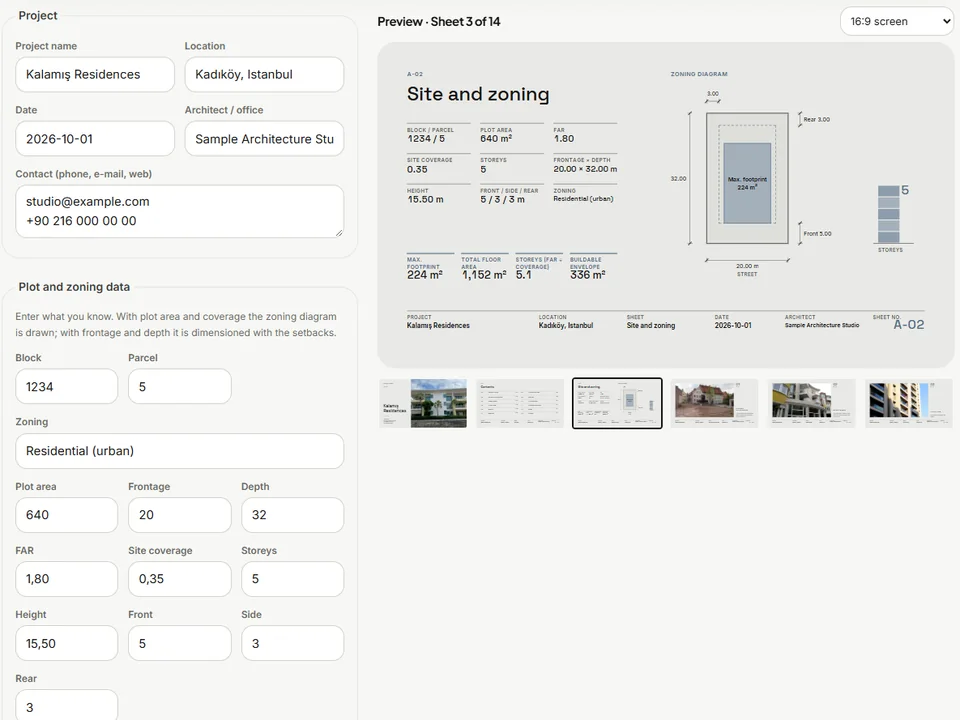Focus the Storeys input field
This screenshot has height=720, width=960.
pos(293,579)
